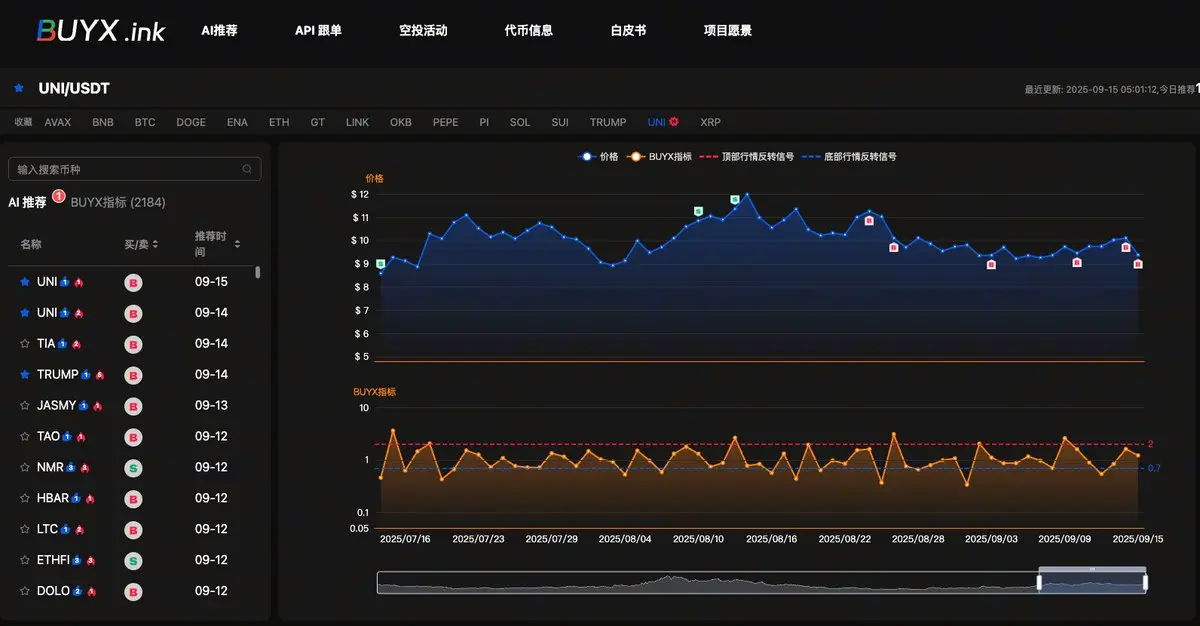Click the last red B marker on chart
The width and height of the screenshot is (1200, 626).
tap(1138, 264)
